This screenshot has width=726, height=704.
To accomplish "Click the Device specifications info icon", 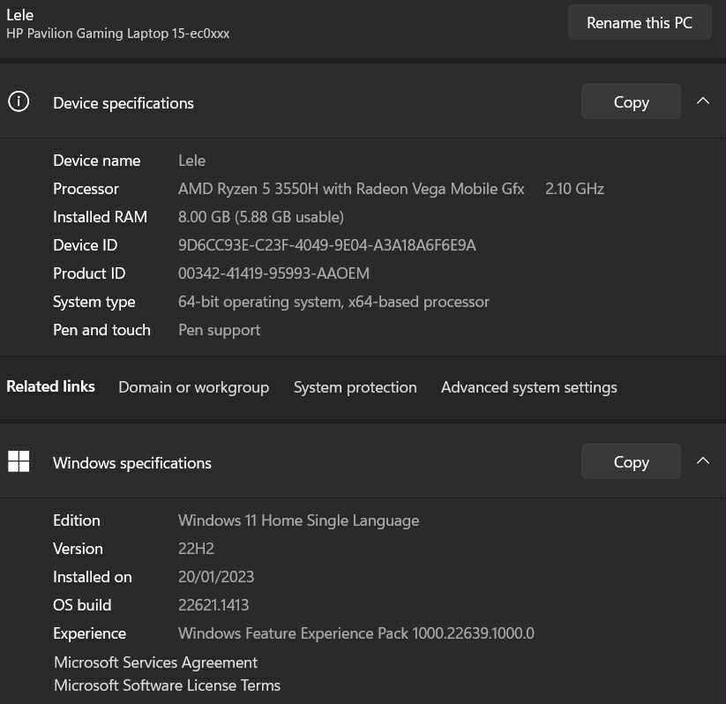I will (x=19, y=101).
